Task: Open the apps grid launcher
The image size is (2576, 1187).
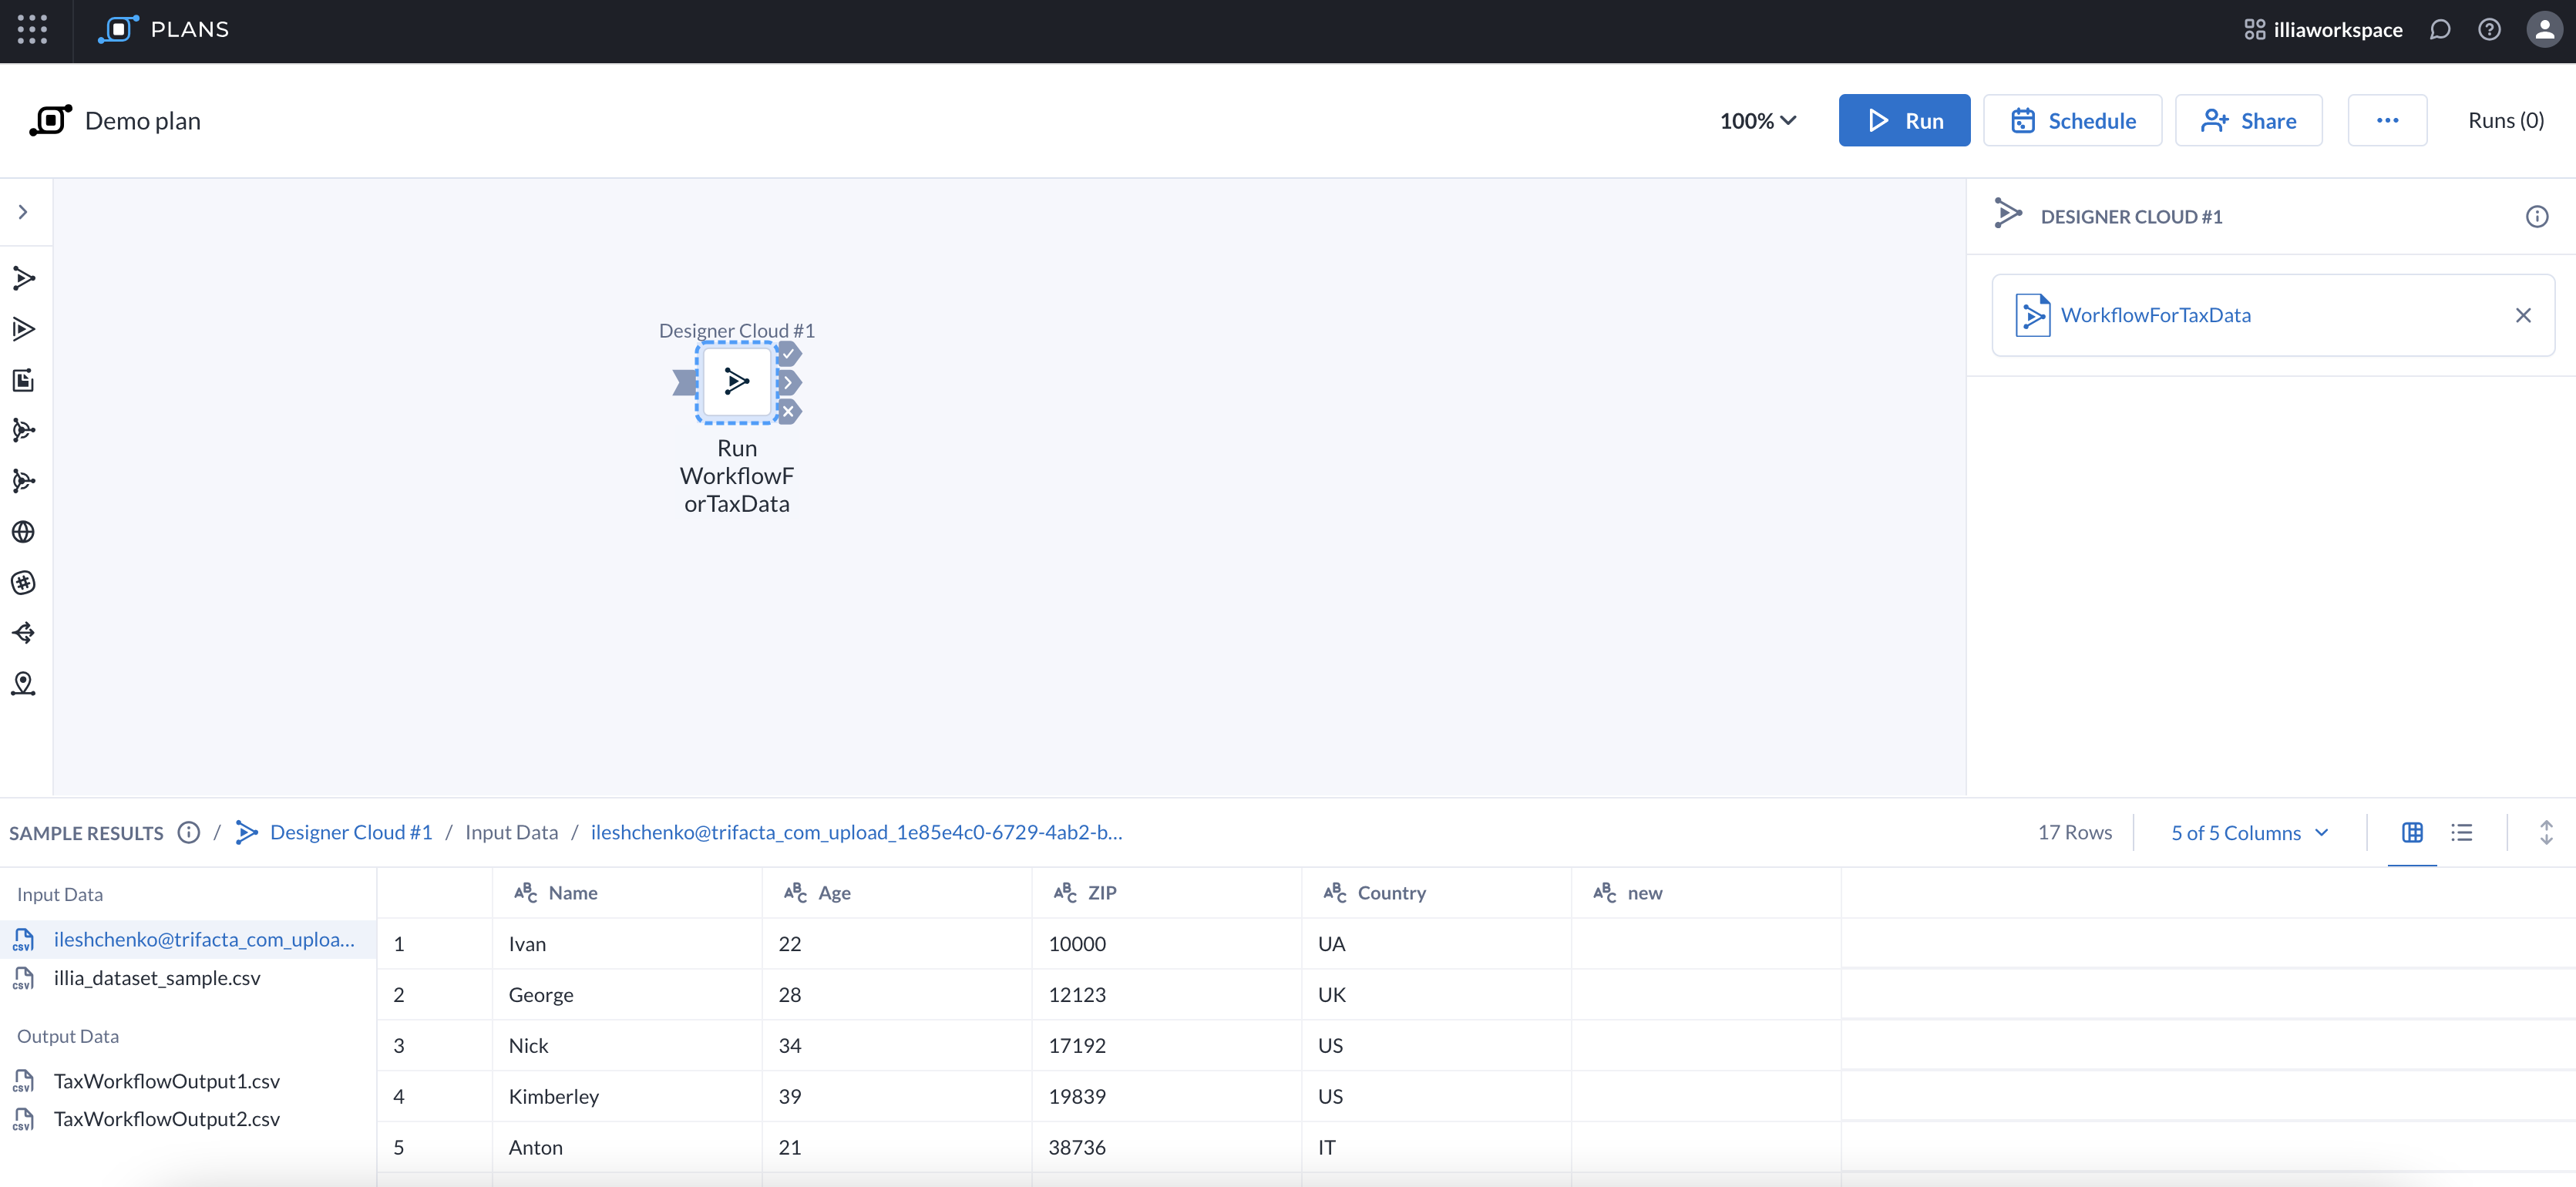Action: (x=32, y=30)
